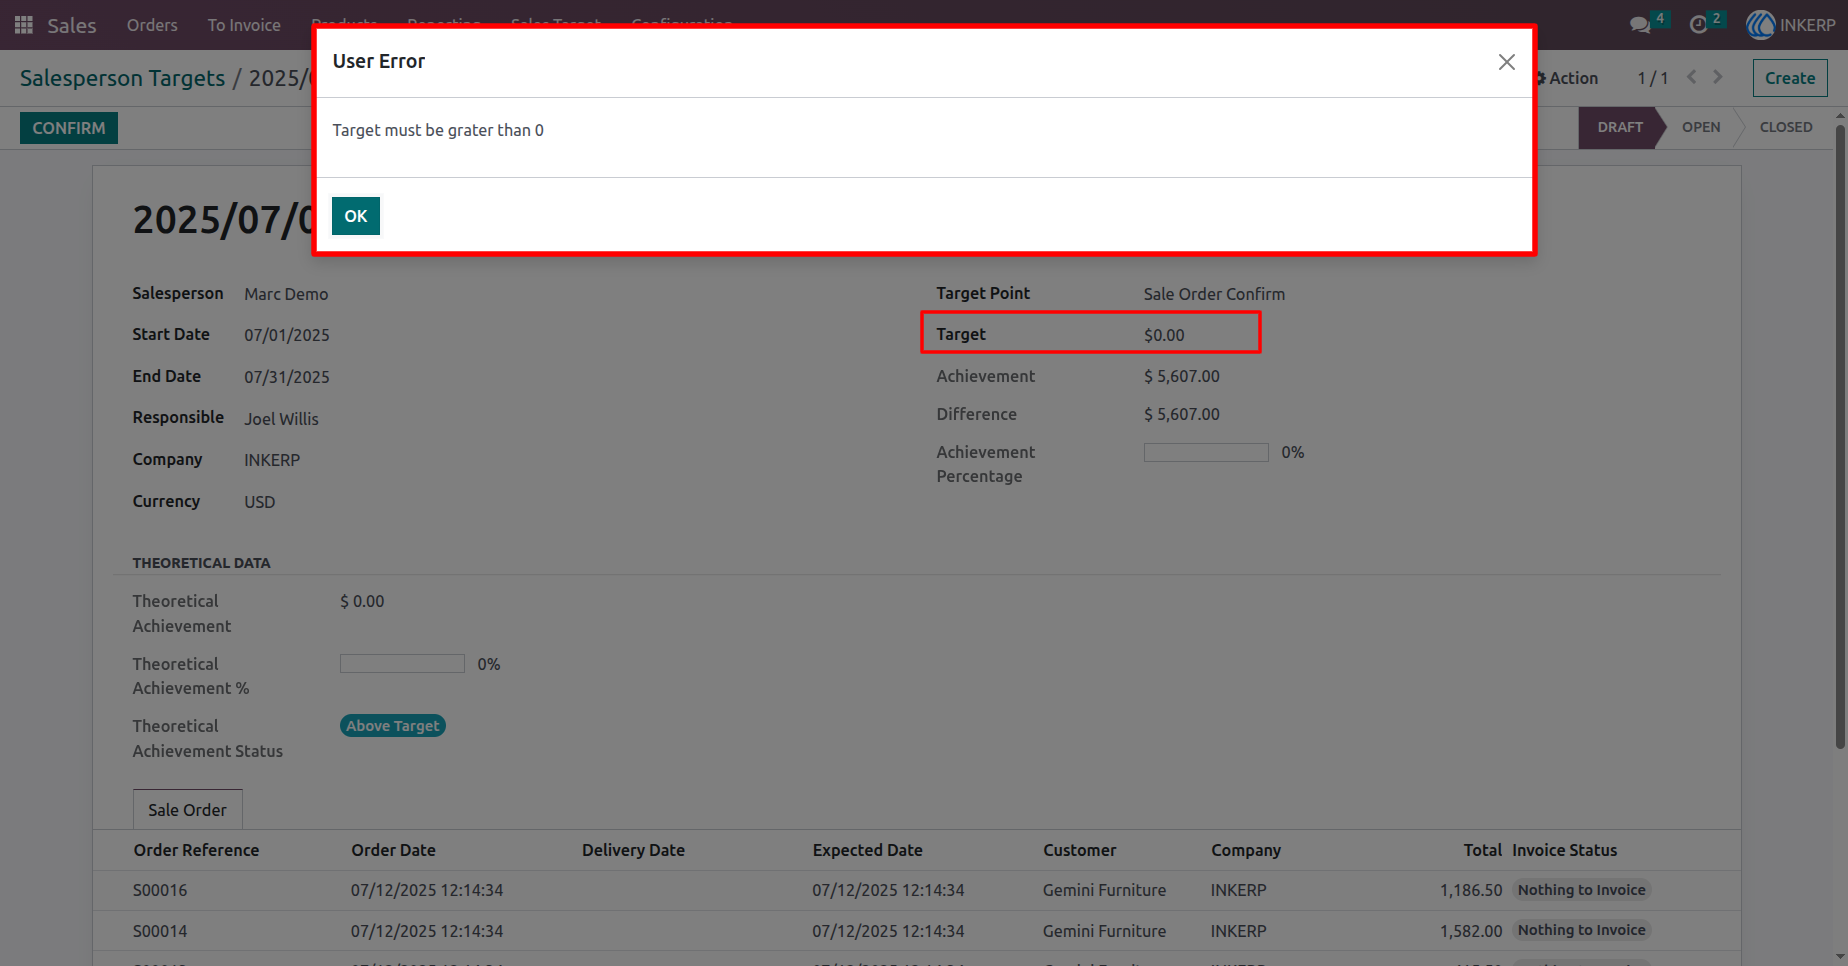Open the Action dropdown menu
The width and height of the screenshot is (1848, 966).
[1567, 78]
